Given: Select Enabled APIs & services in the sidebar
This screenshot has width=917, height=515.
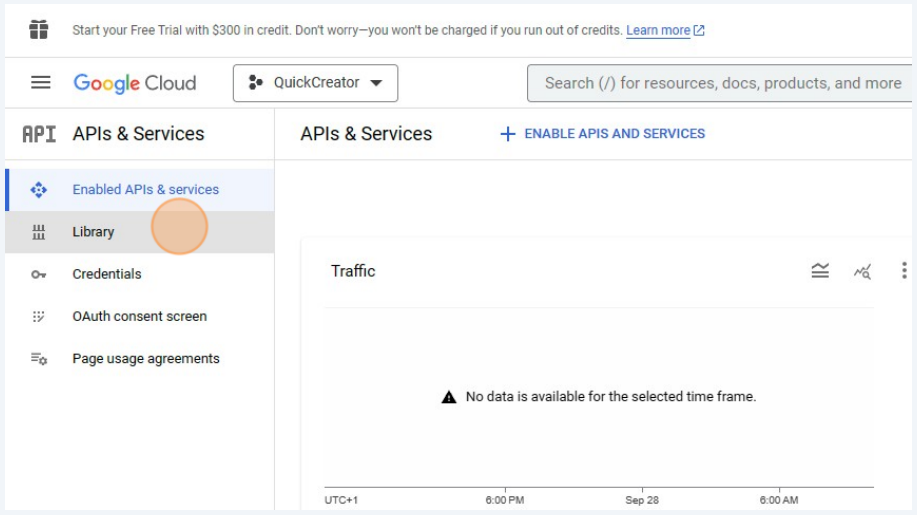Looking at the screenshot, I should [140, 189].
